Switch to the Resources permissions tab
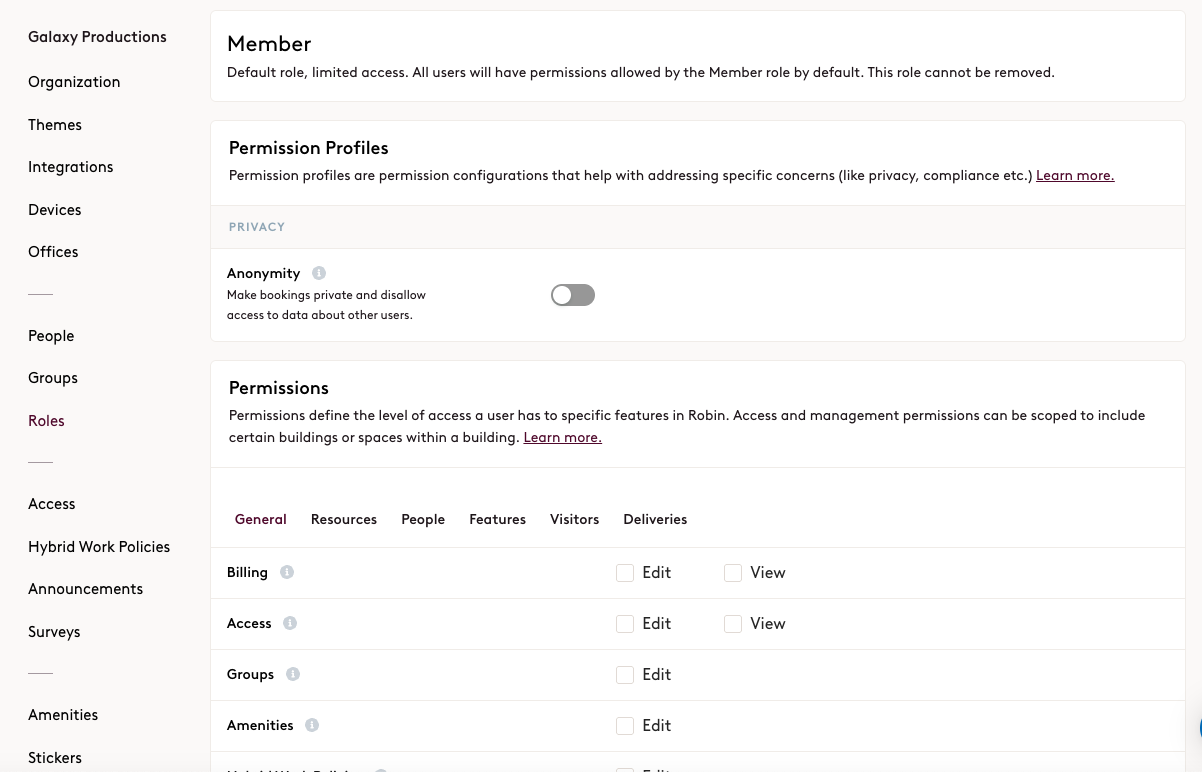Image resolution: width=1202 pixels, height=772 pixels. pyautogui.click(x=344, y=519)
